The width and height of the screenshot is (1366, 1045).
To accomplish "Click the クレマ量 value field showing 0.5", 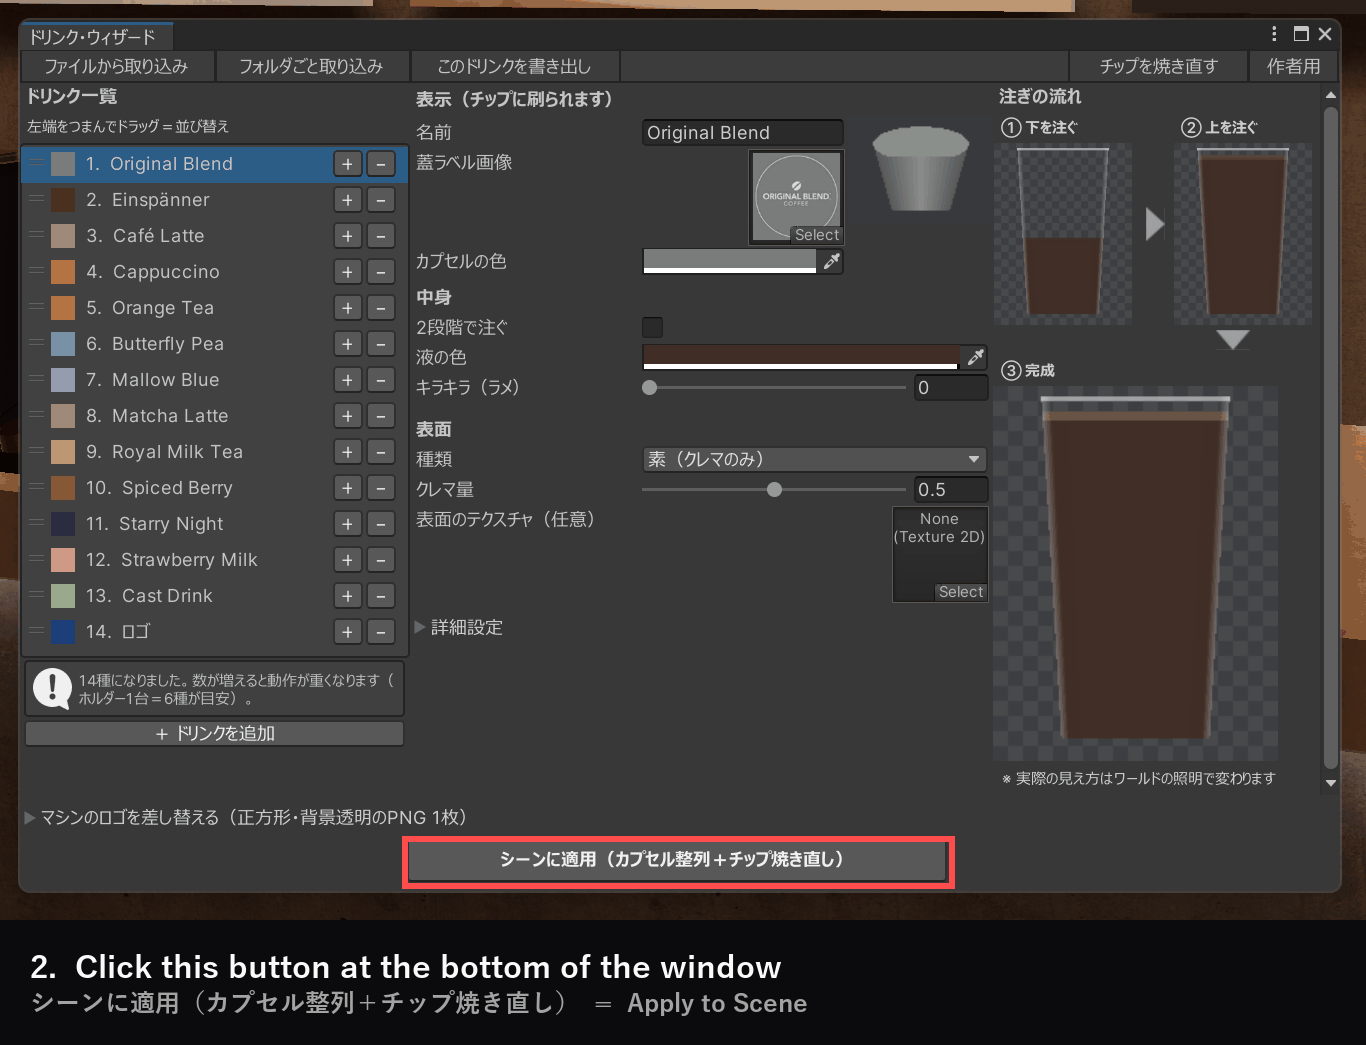I will tap(951, 490).
